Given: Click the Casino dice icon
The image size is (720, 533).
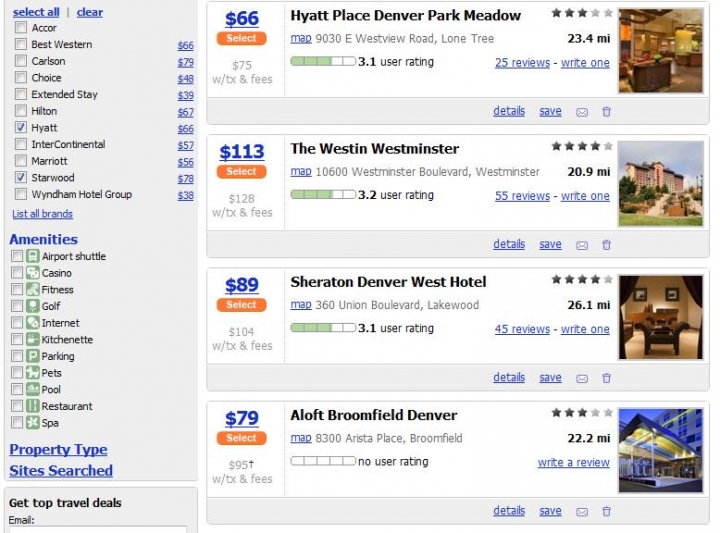Looking at the screenshot, I should [33, 273].
